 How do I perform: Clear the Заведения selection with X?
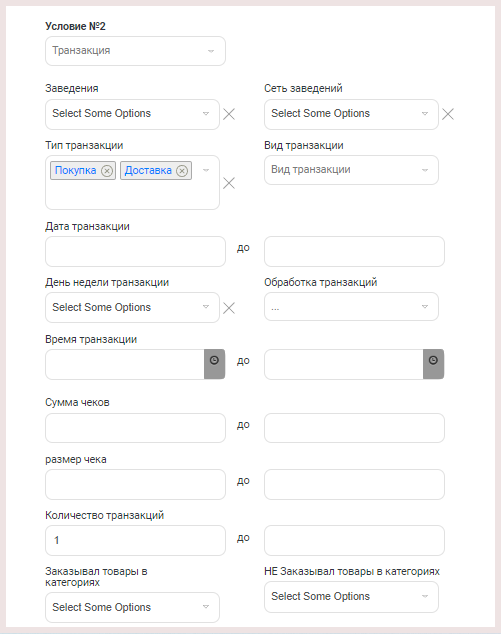[x=229, y=114]
